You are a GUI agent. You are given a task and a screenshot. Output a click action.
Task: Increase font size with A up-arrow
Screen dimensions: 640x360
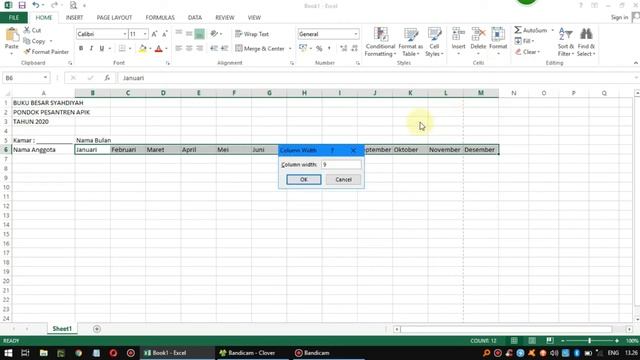(x=154, y=34)
